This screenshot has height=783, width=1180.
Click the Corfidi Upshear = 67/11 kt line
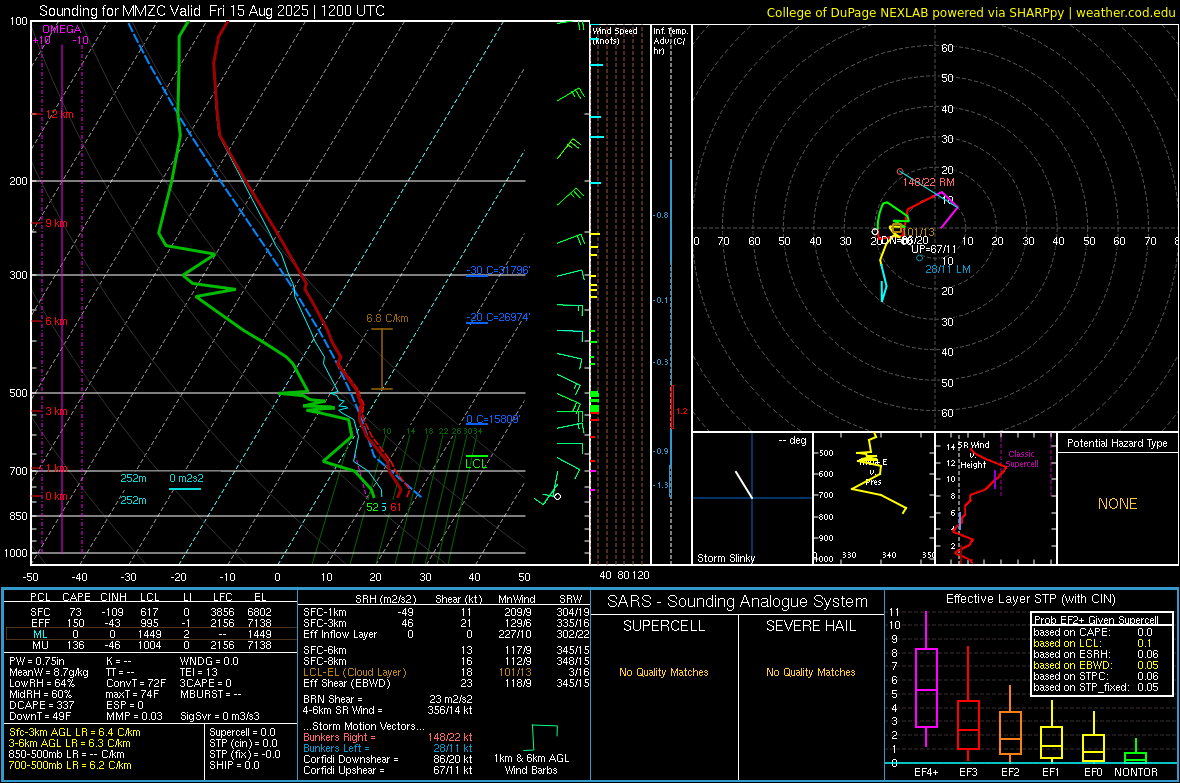click(x=388, y=770)
